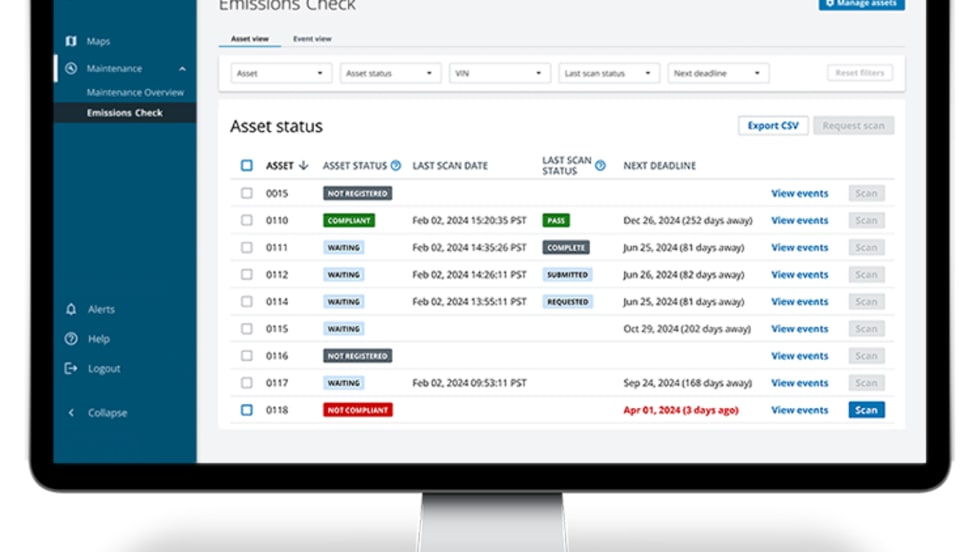Screen dimensions: 980x552
Task: Click the NOT COMPLIANT status badge
Action: [x=358, y=410]
